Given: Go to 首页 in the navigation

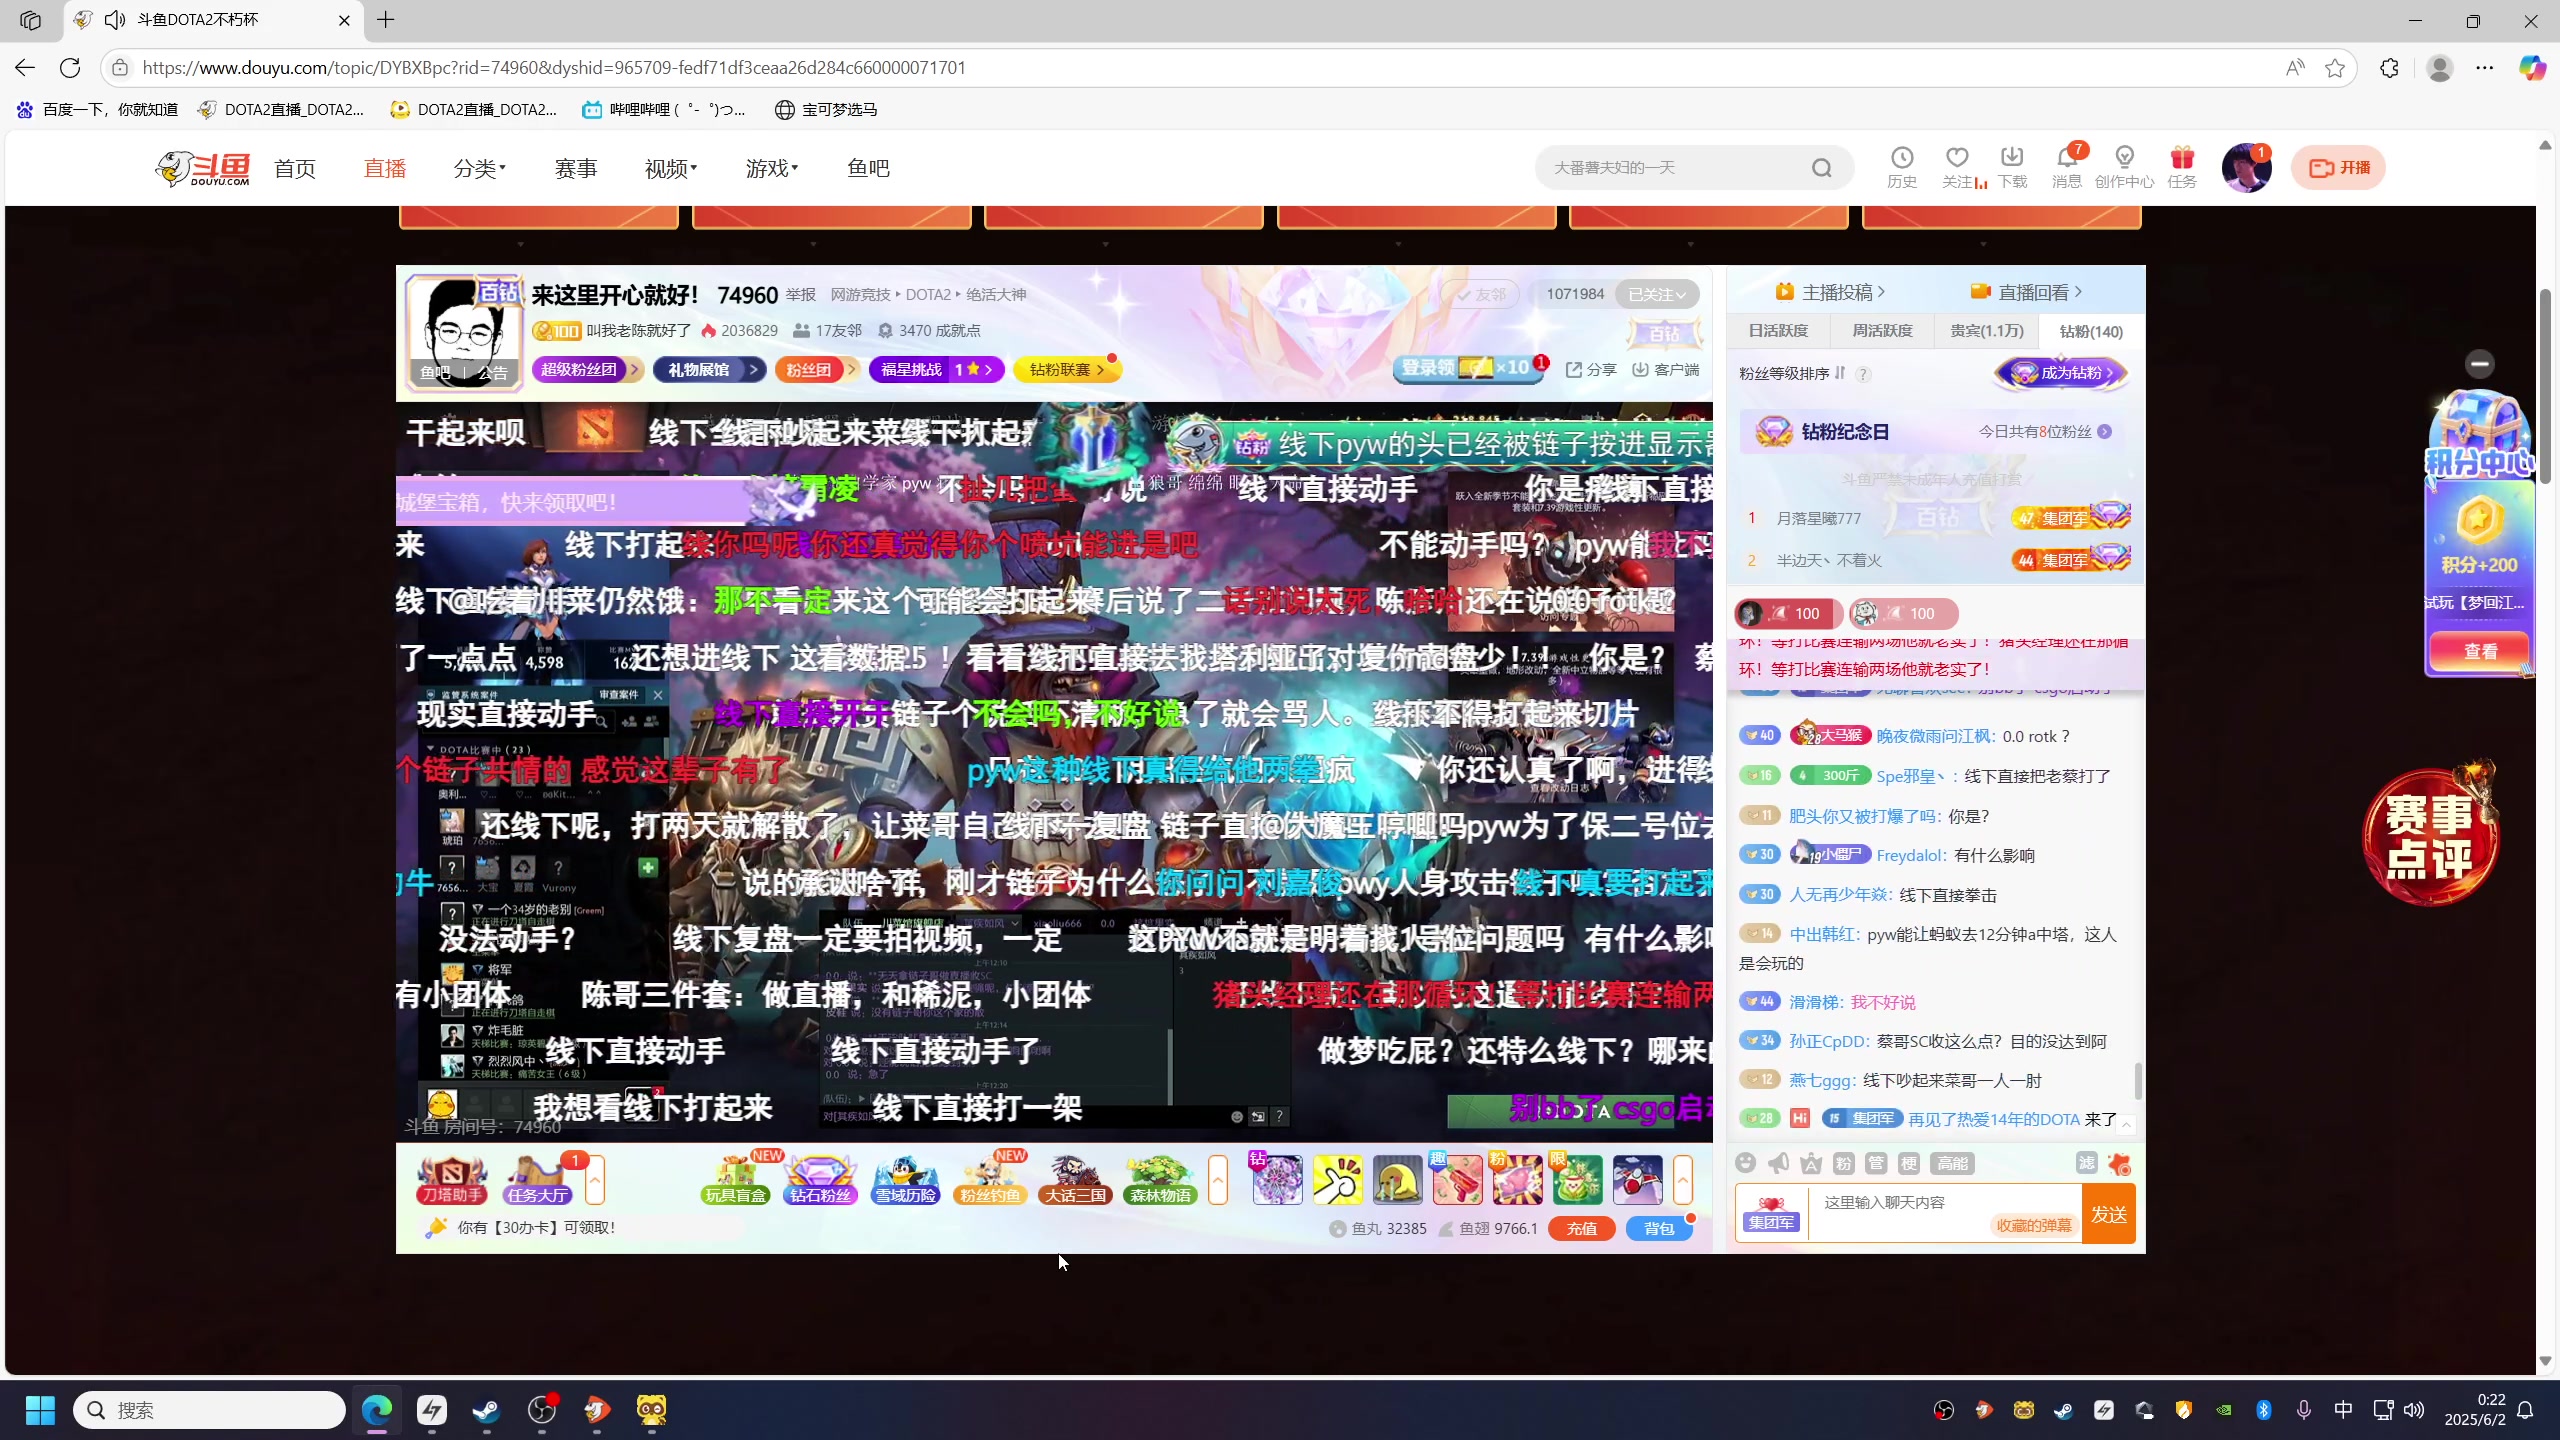Looking at the screenshot, I should click(295, 168).
